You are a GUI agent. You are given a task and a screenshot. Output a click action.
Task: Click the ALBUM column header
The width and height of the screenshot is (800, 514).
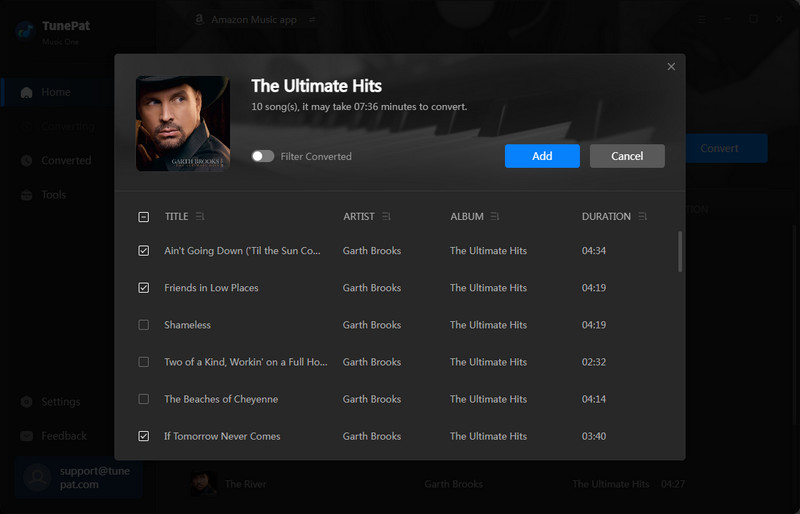click(x=467, y=216)
